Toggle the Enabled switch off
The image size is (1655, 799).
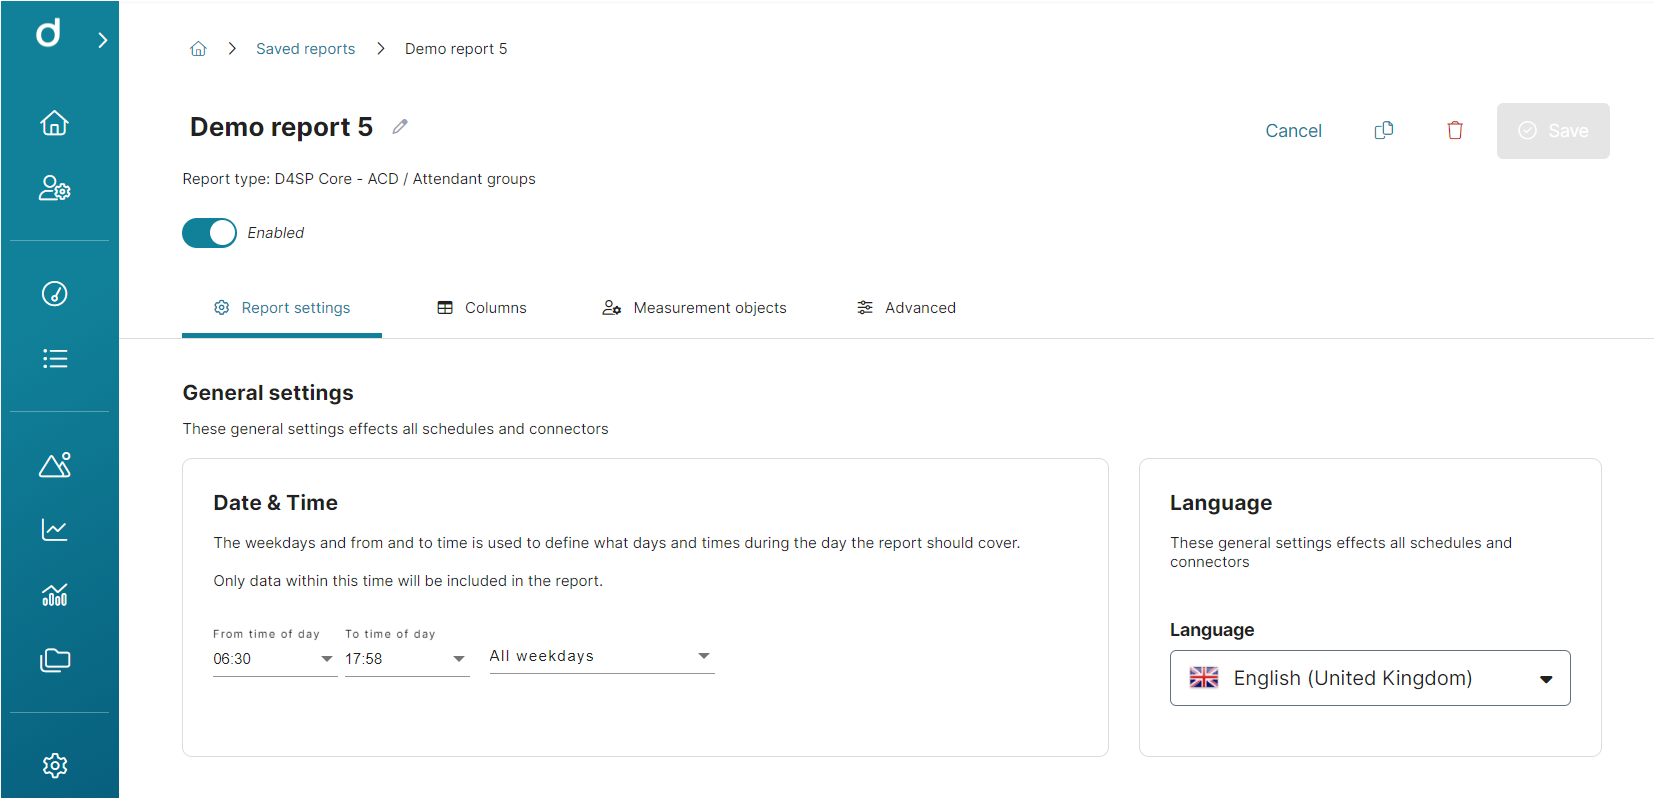(x=209, y=233)
